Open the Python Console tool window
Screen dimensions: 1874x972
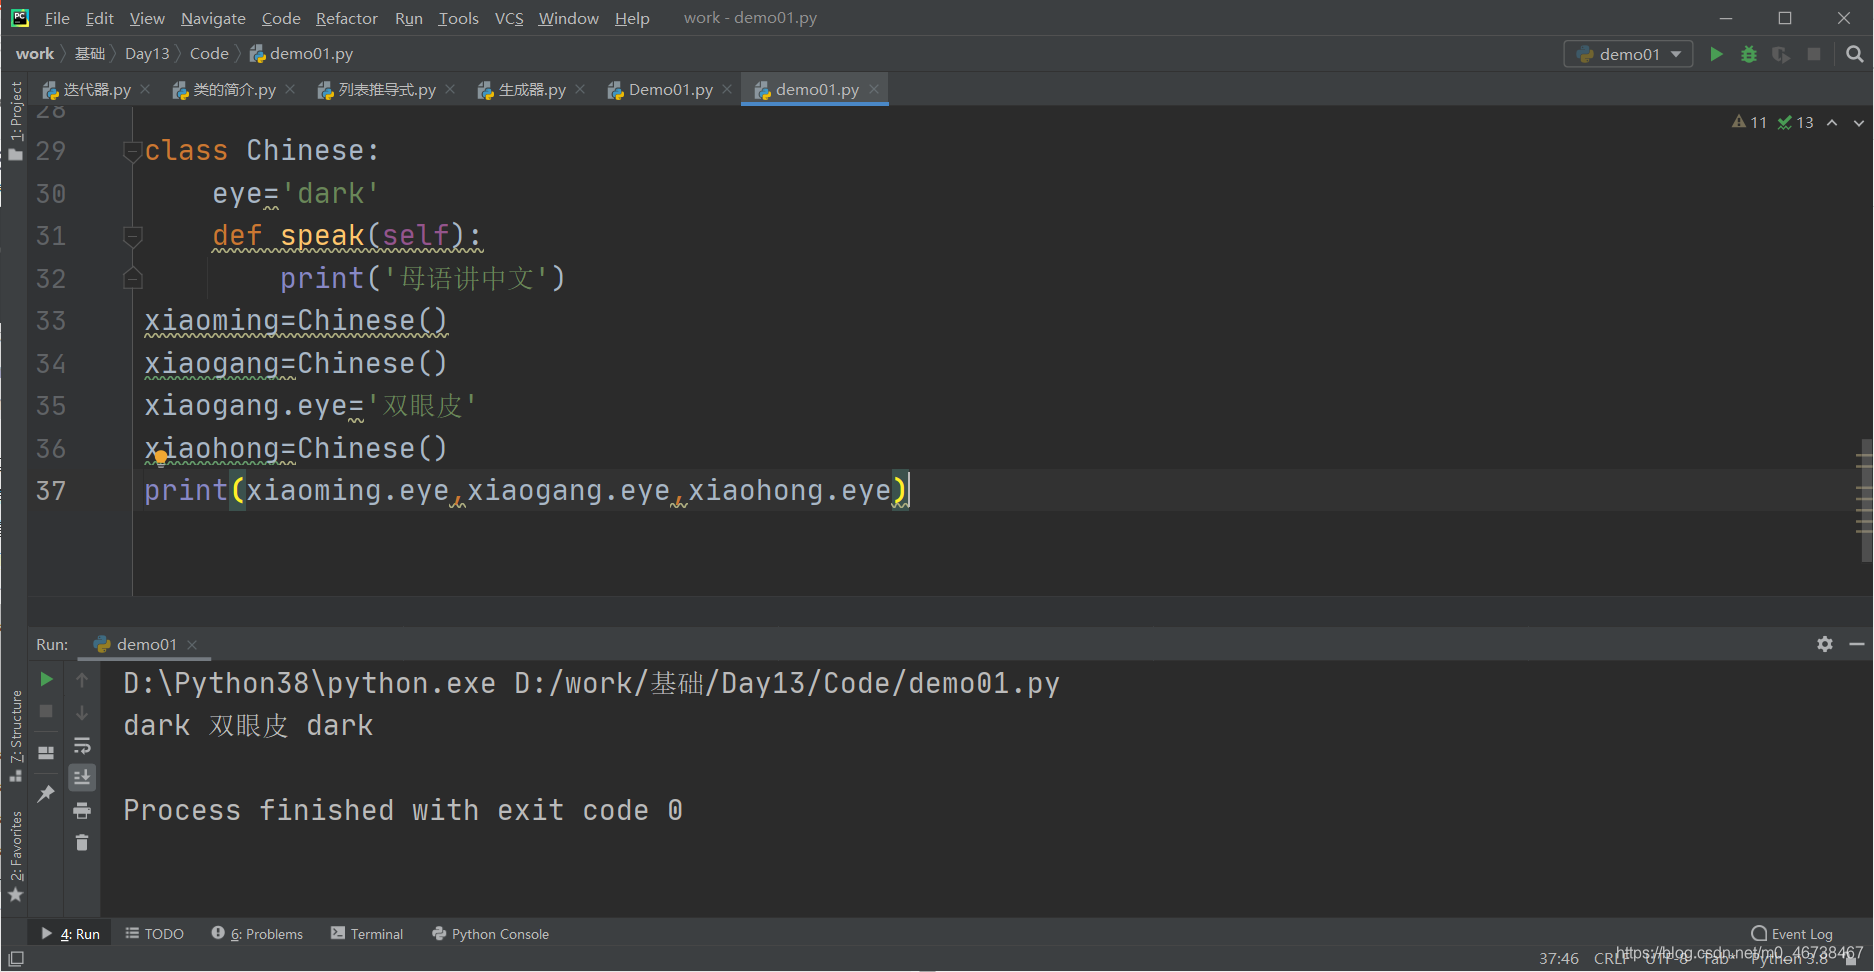pos(491,934)
